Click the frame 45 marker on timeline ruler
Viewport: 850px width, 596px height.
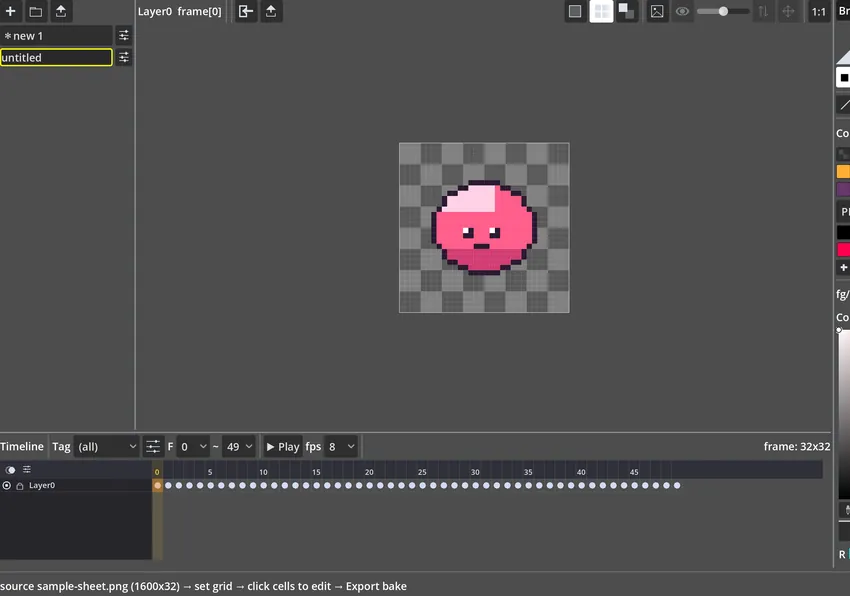click(x=634, y=472)
